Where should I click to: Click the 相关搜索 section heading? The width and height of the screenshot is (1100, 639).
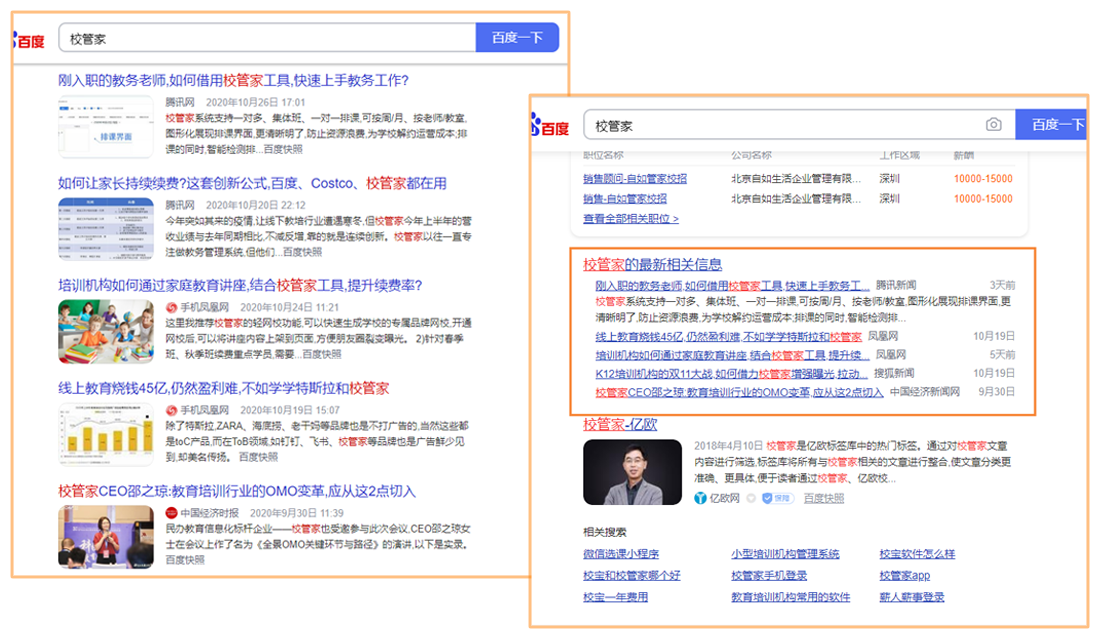pos(605,532)
